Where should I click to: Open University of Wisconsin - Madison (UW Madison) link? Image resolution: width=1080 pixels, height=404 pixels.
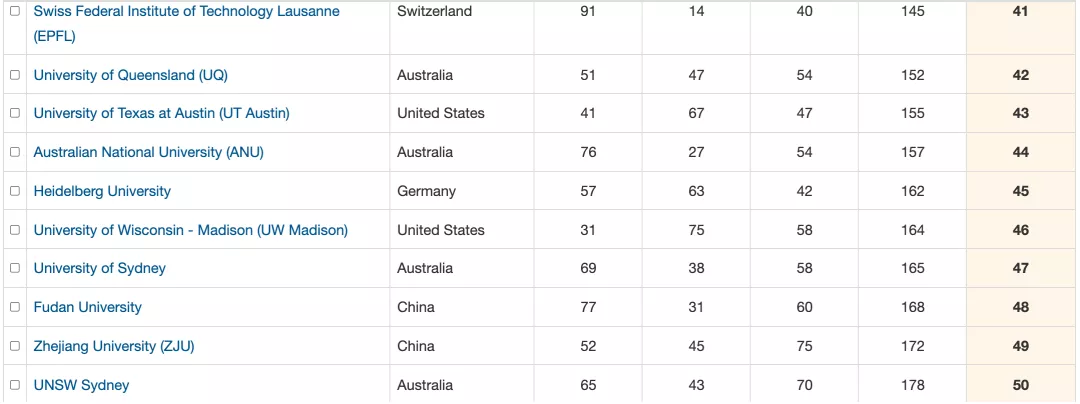[191, 230]
